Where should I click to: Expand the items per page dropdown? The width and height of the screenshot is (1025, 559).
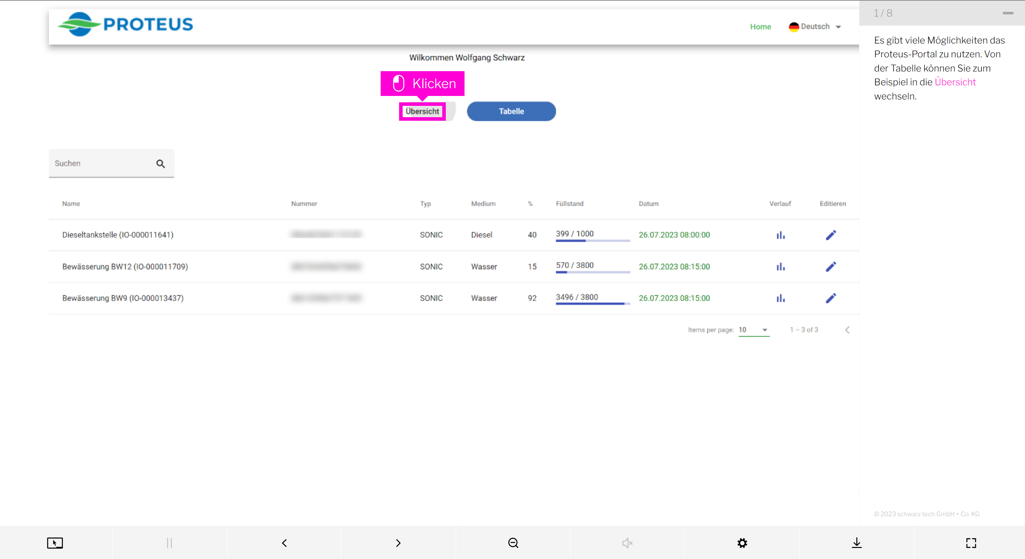(754, 330)
